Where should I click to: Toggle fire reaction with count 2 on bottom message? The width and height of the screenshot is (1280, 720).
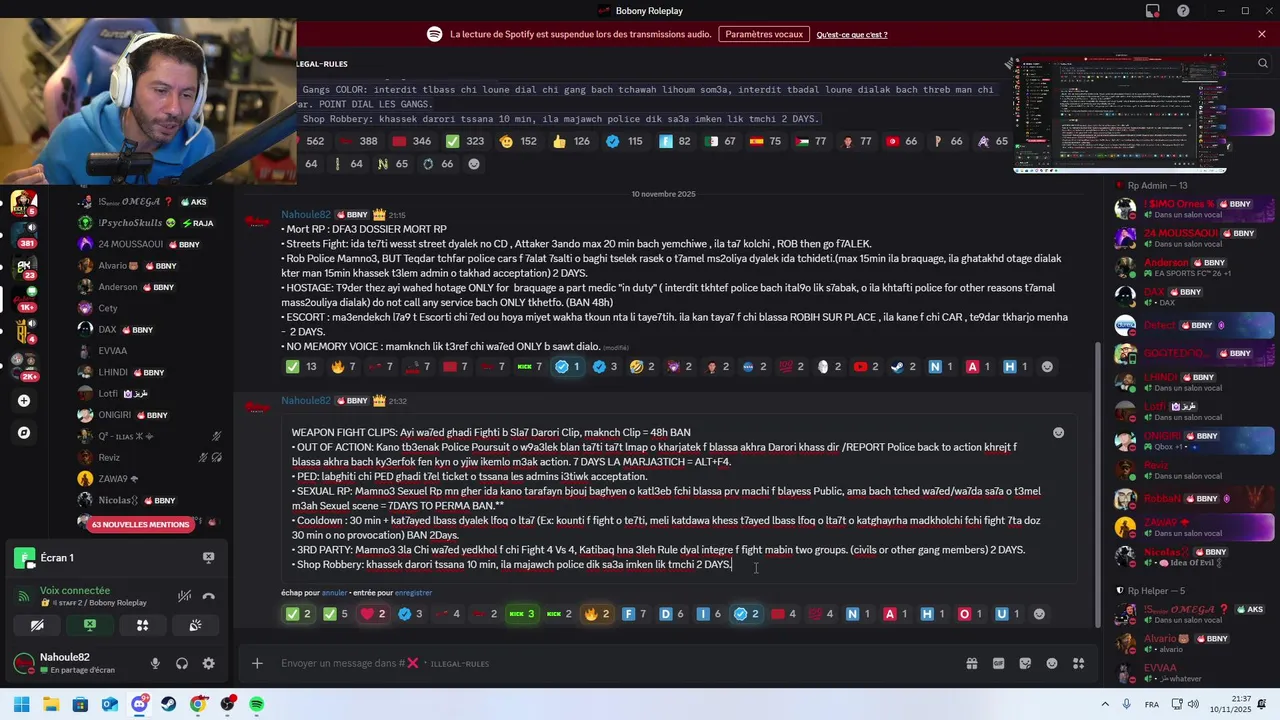coord(596,614)
